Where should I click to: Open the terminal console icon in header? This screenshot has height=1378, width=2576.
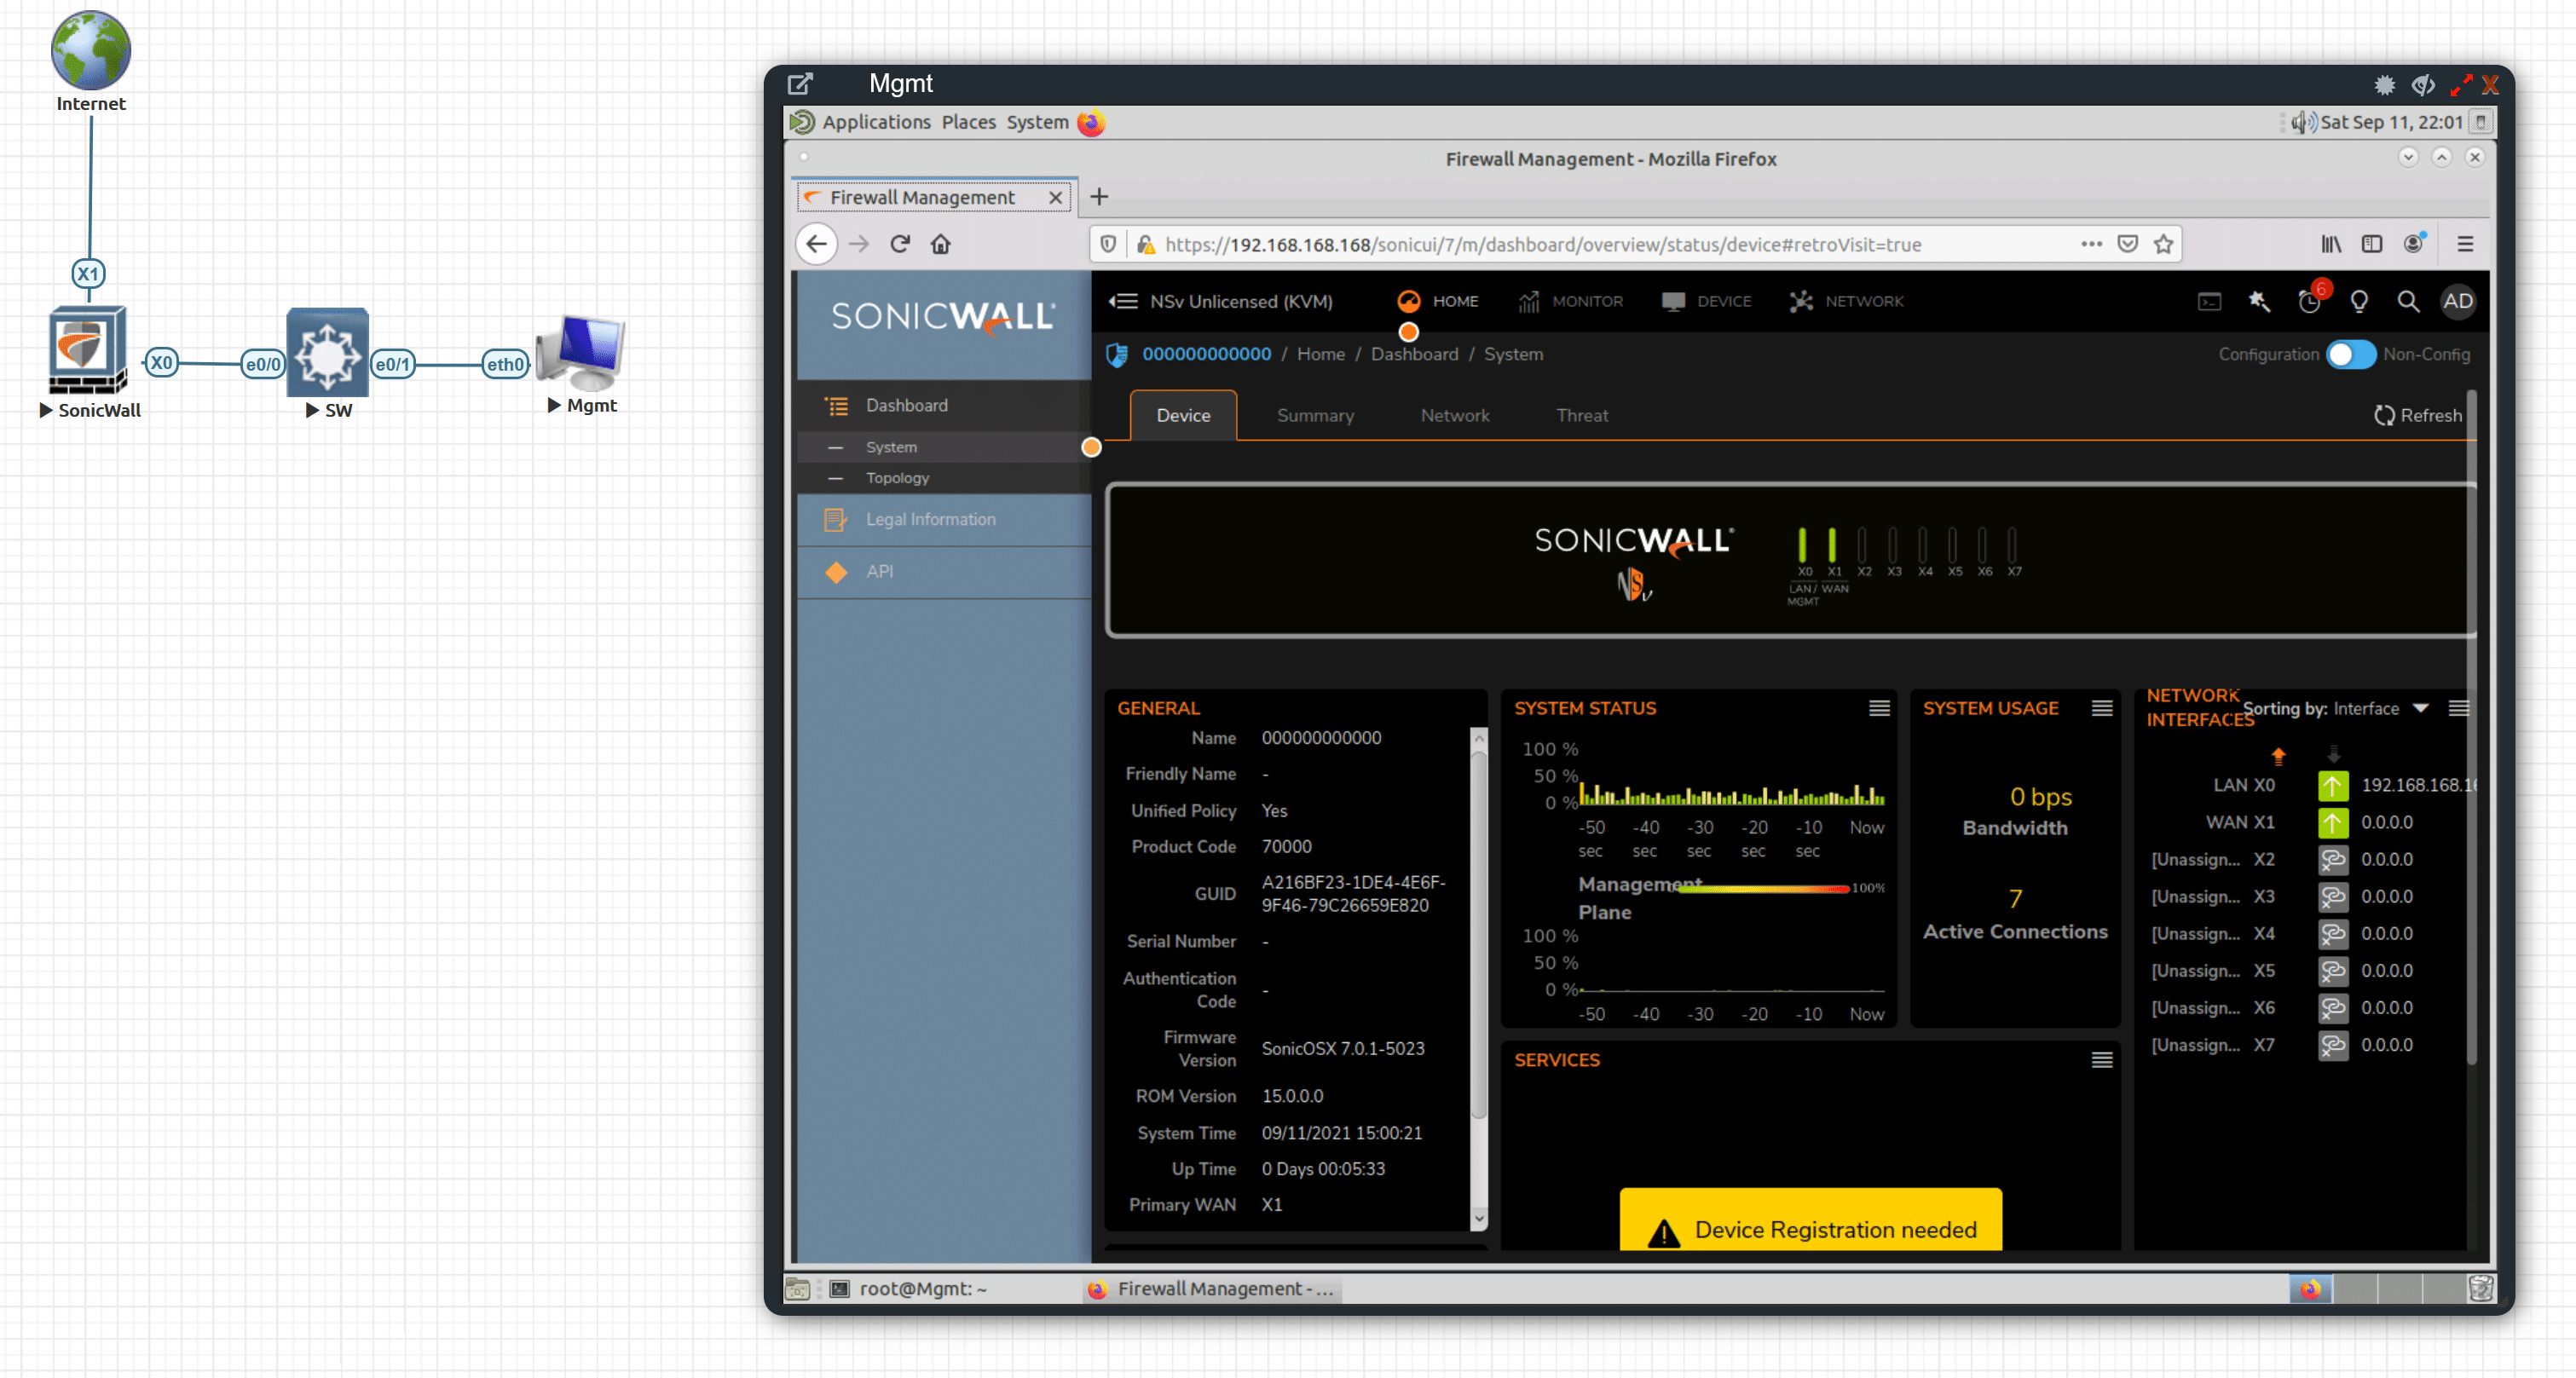(x=2209, y=301)
